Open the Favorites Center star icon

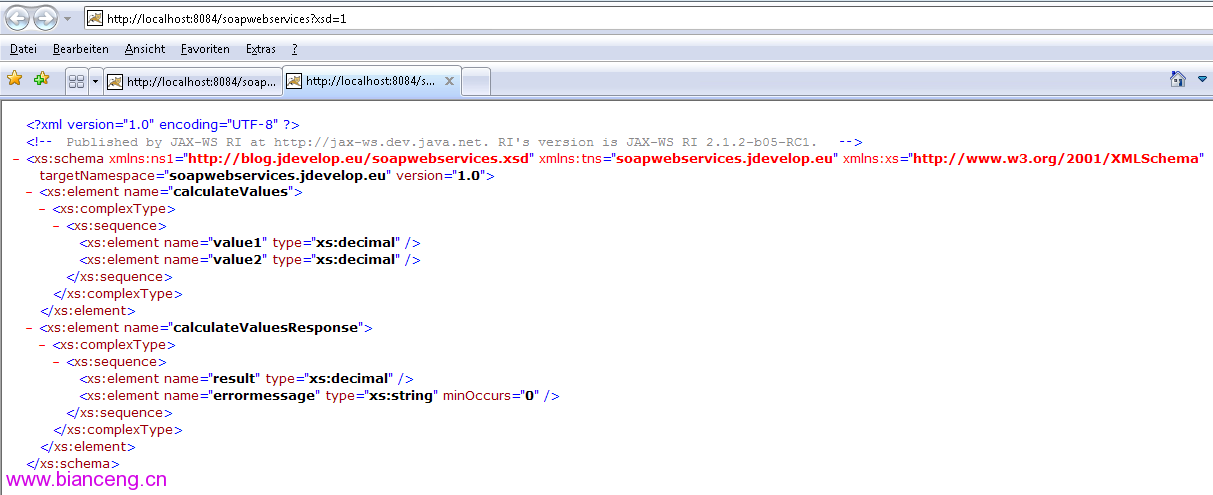15,79
